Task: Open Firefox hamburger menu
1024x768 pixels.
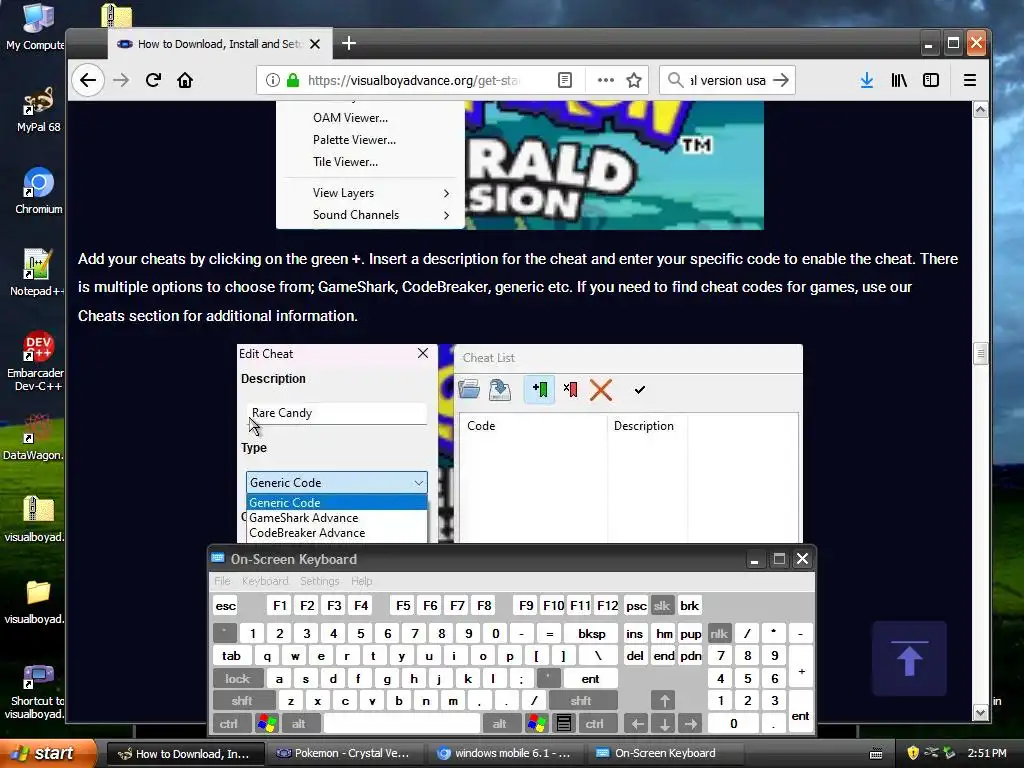Action: [x=970, y=80]
